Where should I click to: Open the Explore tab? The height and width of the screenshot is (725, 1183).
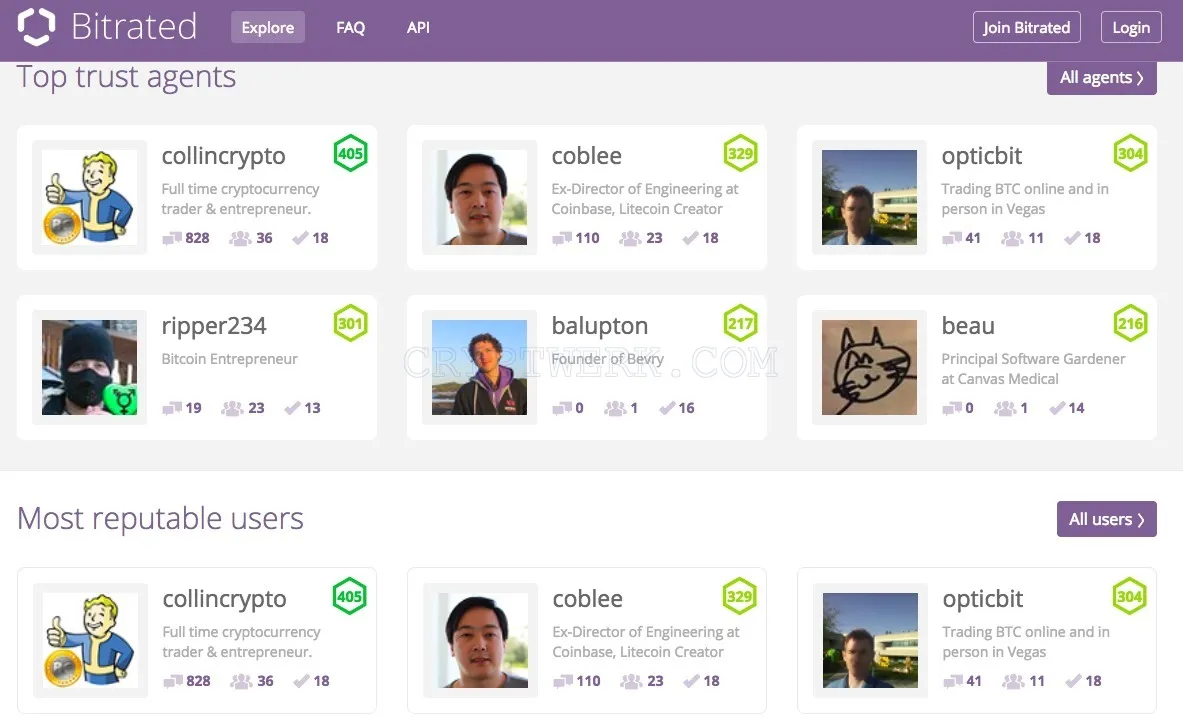click(268, 27)
